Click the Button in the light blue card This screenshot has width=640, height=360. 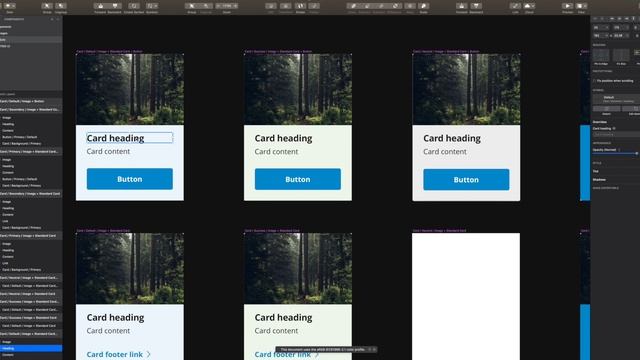click(x=130, y=179)
